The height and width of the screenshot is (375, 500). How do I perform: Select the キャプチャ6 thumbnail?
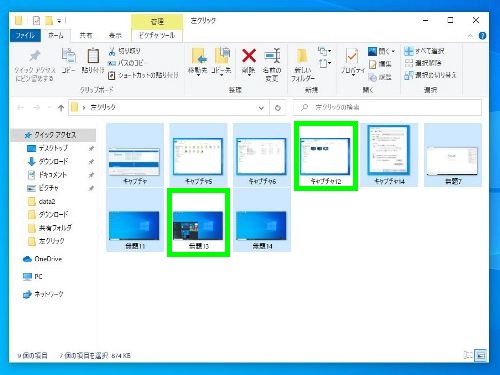point(262,155)
